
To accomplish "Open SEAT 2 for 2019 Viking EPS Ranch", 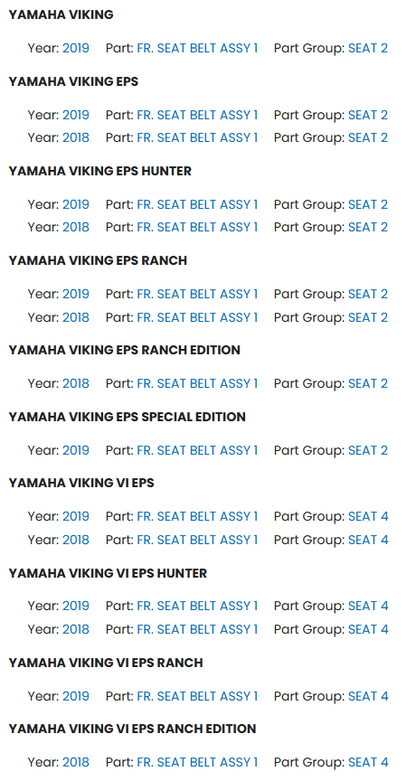I will (368, 294).
